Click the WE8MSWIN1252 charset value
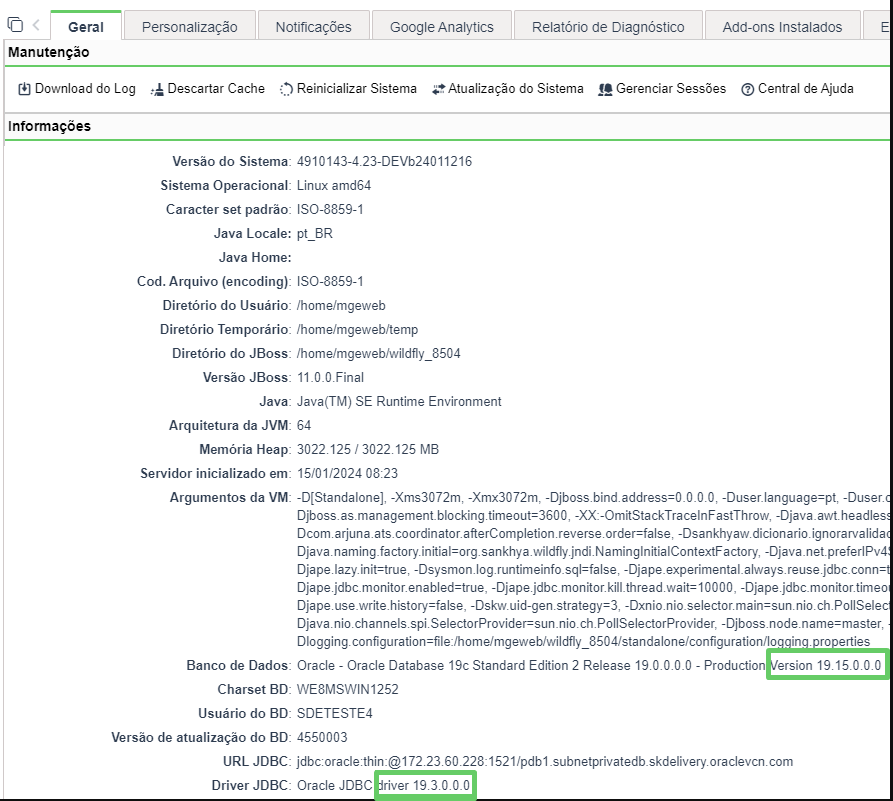893x801 pixels. (x=347, y=689)
